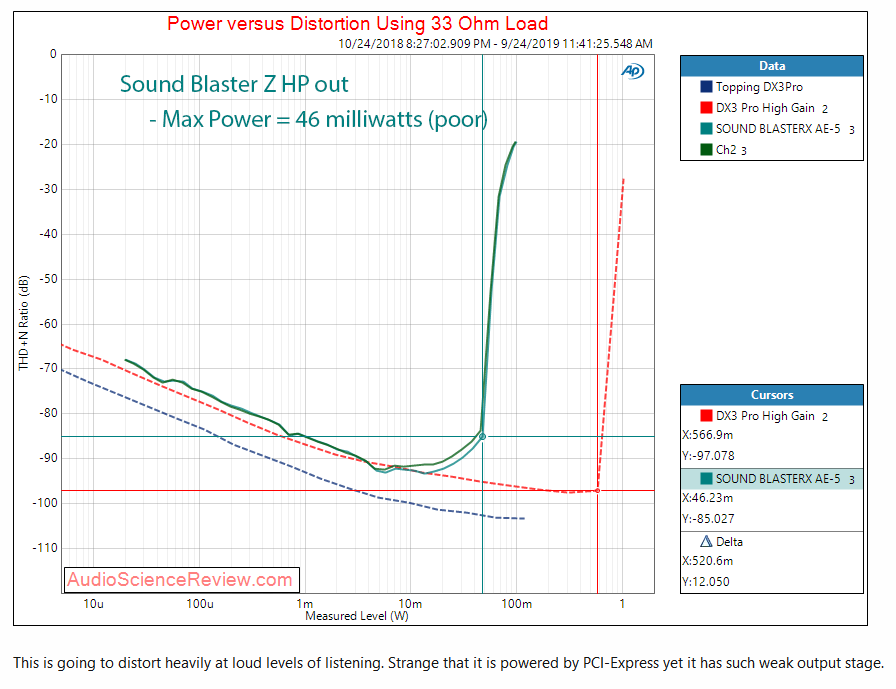Click the dark green Ch2 legend swatch

pos(706,150)
